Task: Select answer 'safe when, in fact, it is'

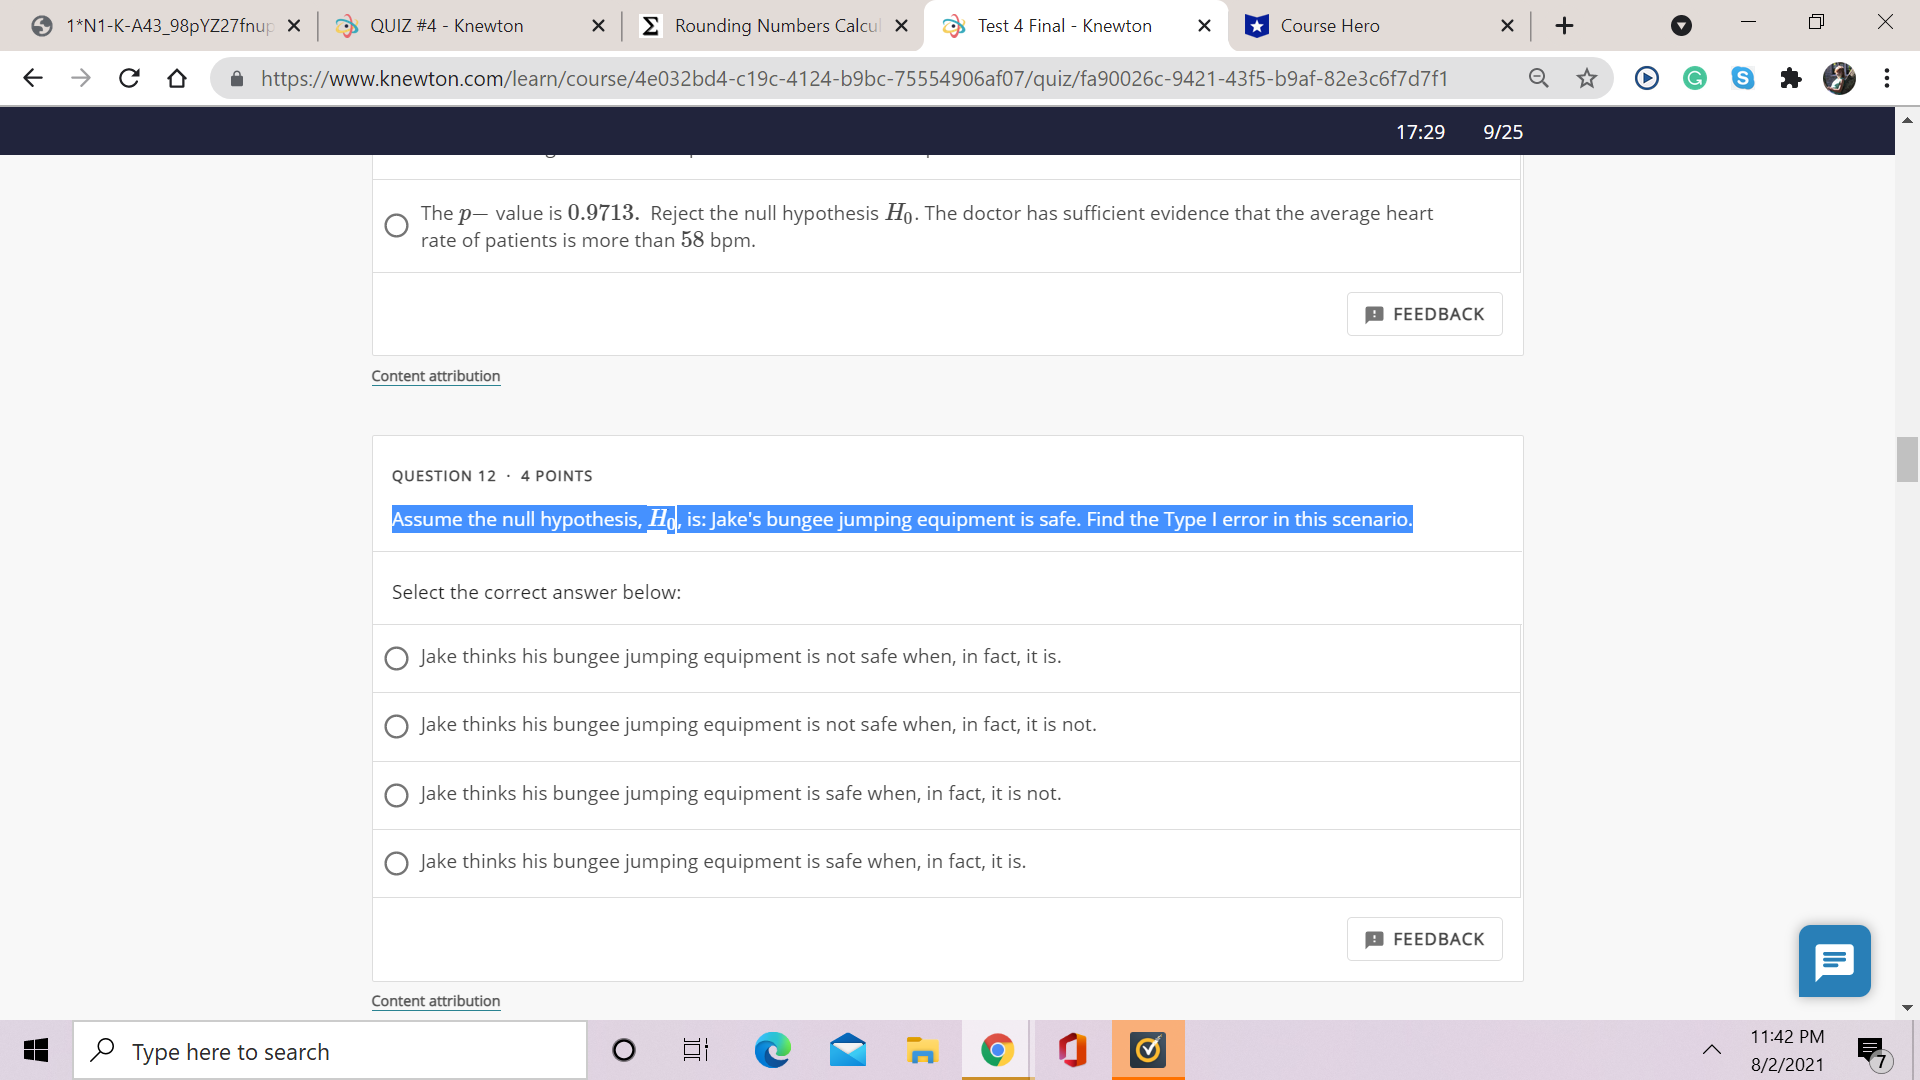Action: coord(396,863)
